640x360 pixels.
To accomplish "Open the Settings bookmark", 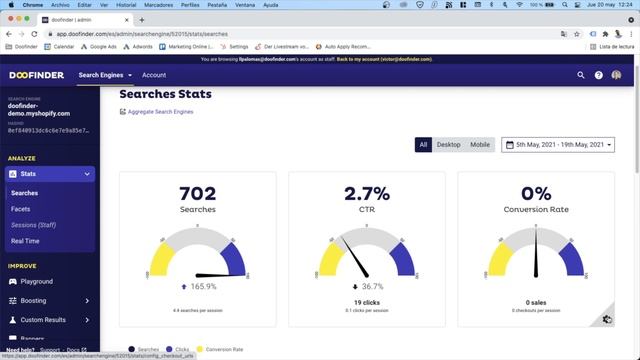I will (234, 47).
